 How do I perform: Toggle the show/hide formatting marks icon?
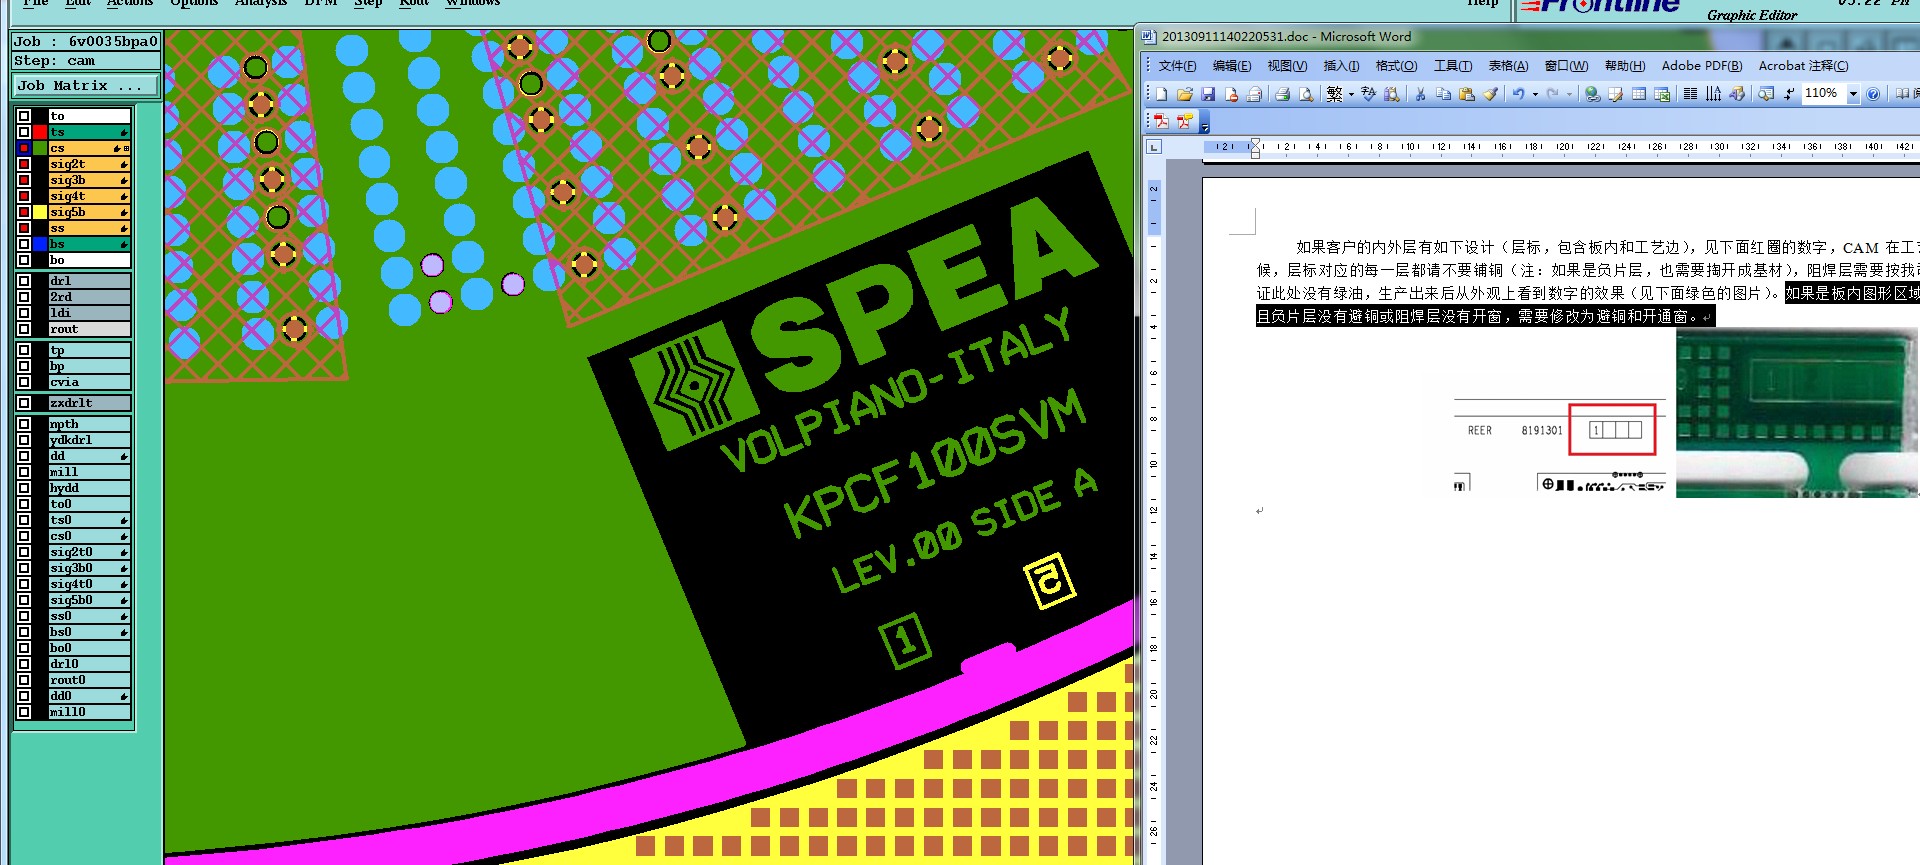pyautogui.click(x=1789, y=94)
